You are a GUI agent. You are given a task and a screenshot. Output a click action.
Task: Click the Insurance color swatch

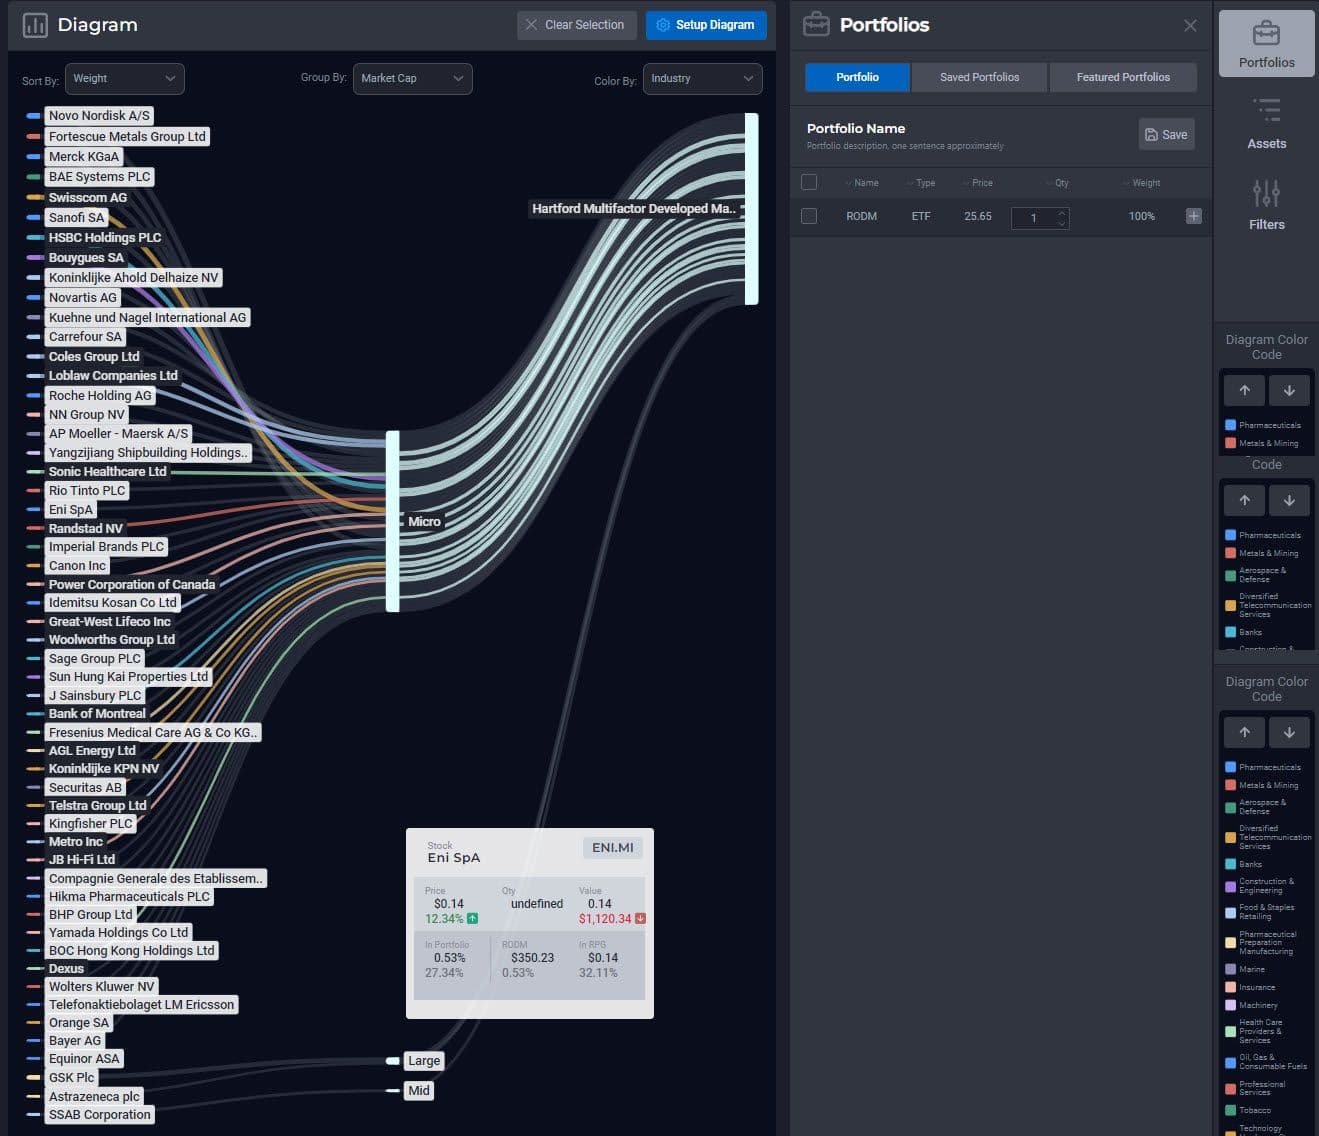(1230, 987)
